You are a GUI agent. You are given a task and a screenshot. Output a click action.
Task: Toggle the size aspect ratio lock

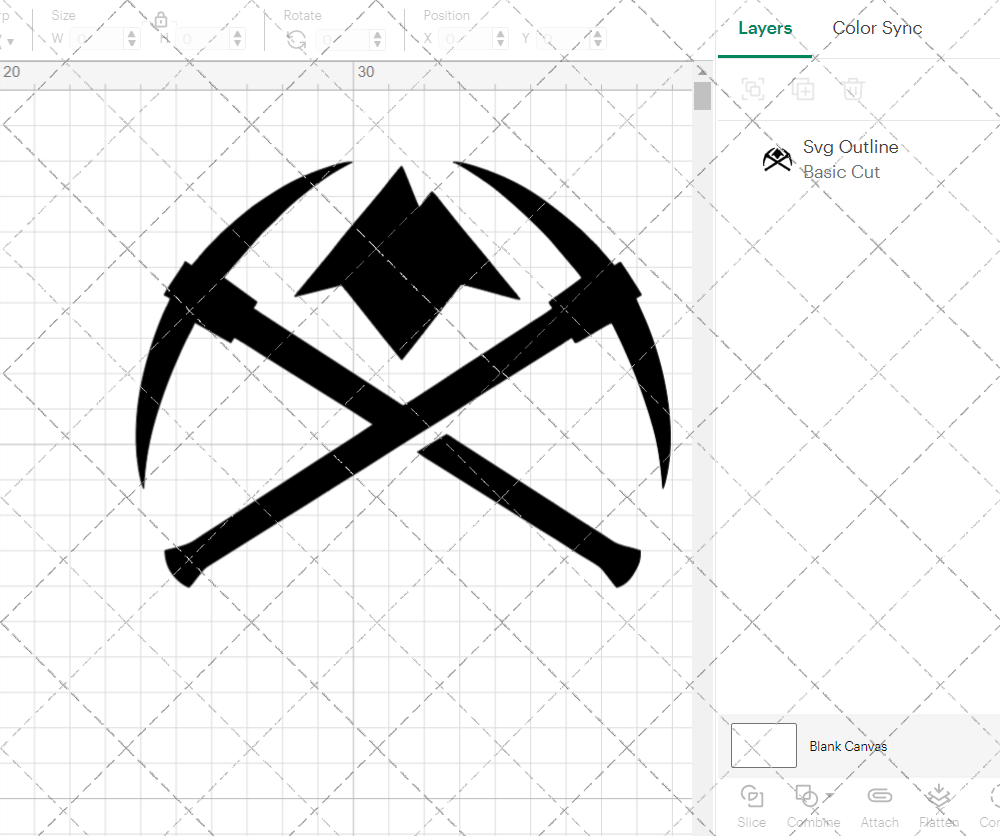[161, 20]
